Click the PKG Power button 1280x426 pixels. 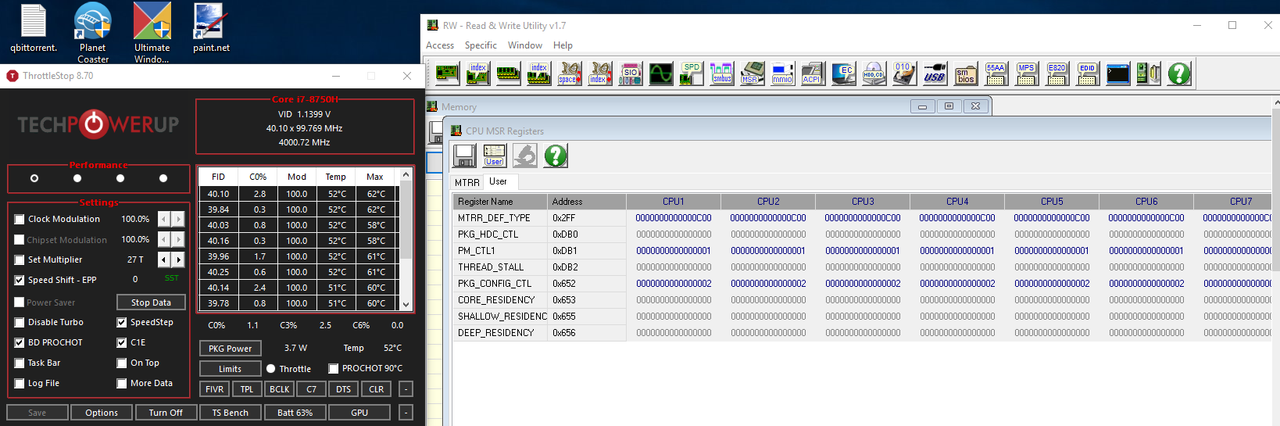pos(230,348)
